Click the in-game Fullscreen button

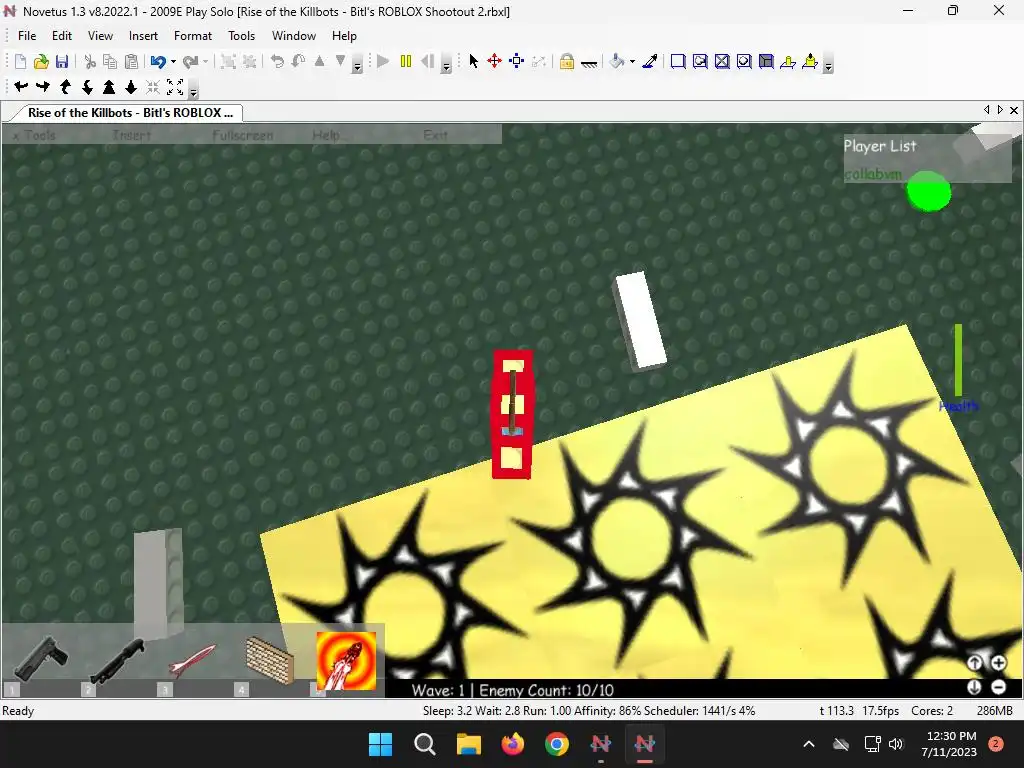click(x=242, y=135)
